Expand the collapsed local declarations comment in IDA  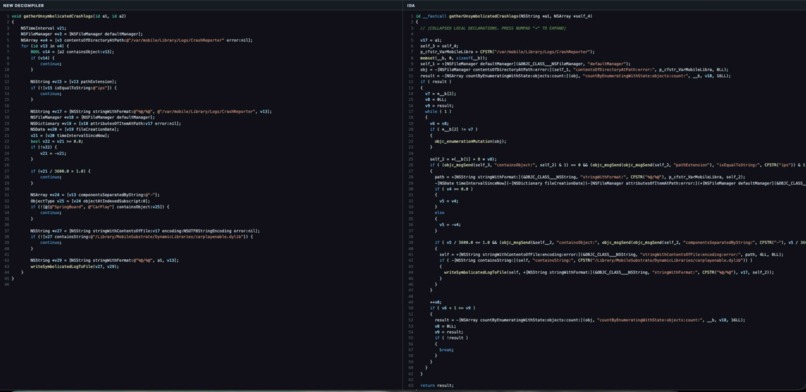point(493,28)
